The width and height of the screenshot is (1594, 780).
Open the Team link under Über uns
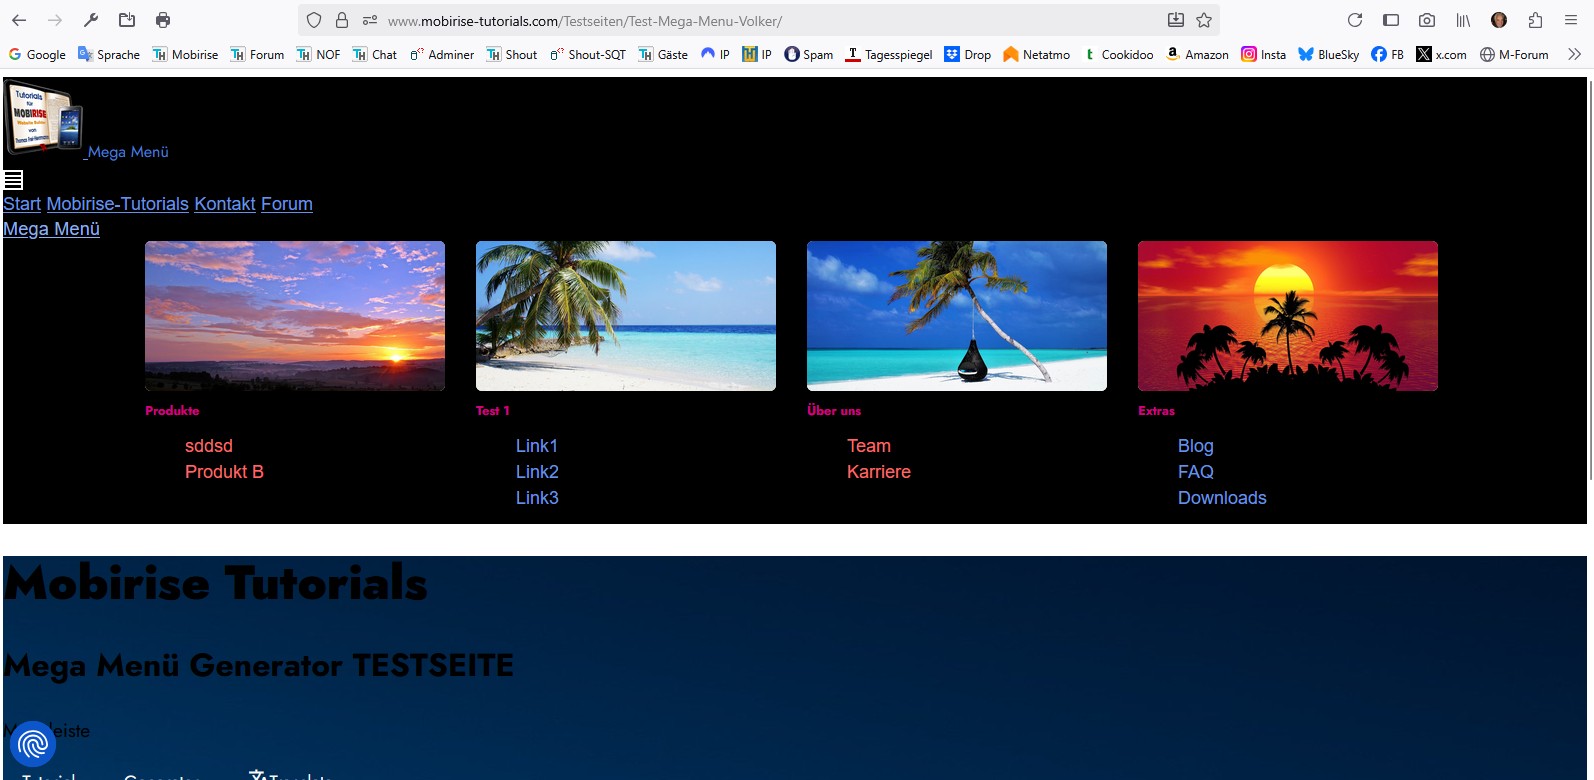click(x=869, y=446)
